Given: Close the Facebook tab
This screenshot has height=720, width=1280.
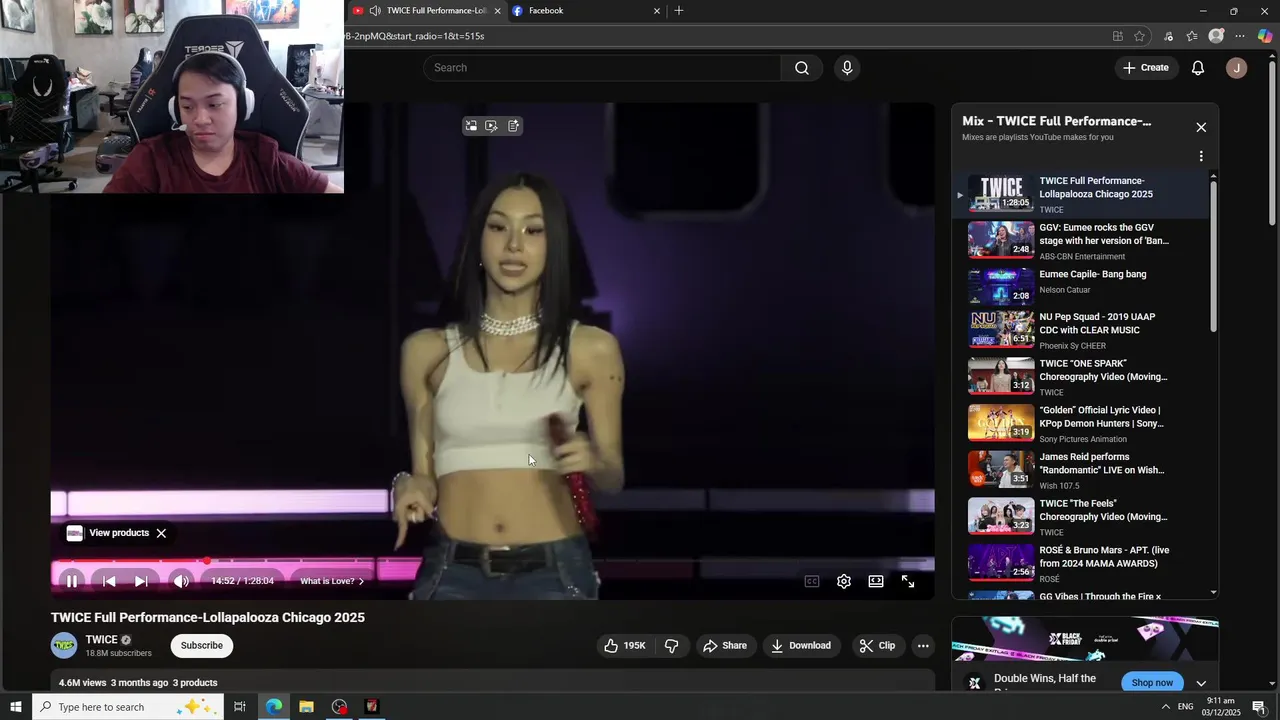Looking at the screenshot, I should coord(657,11).
